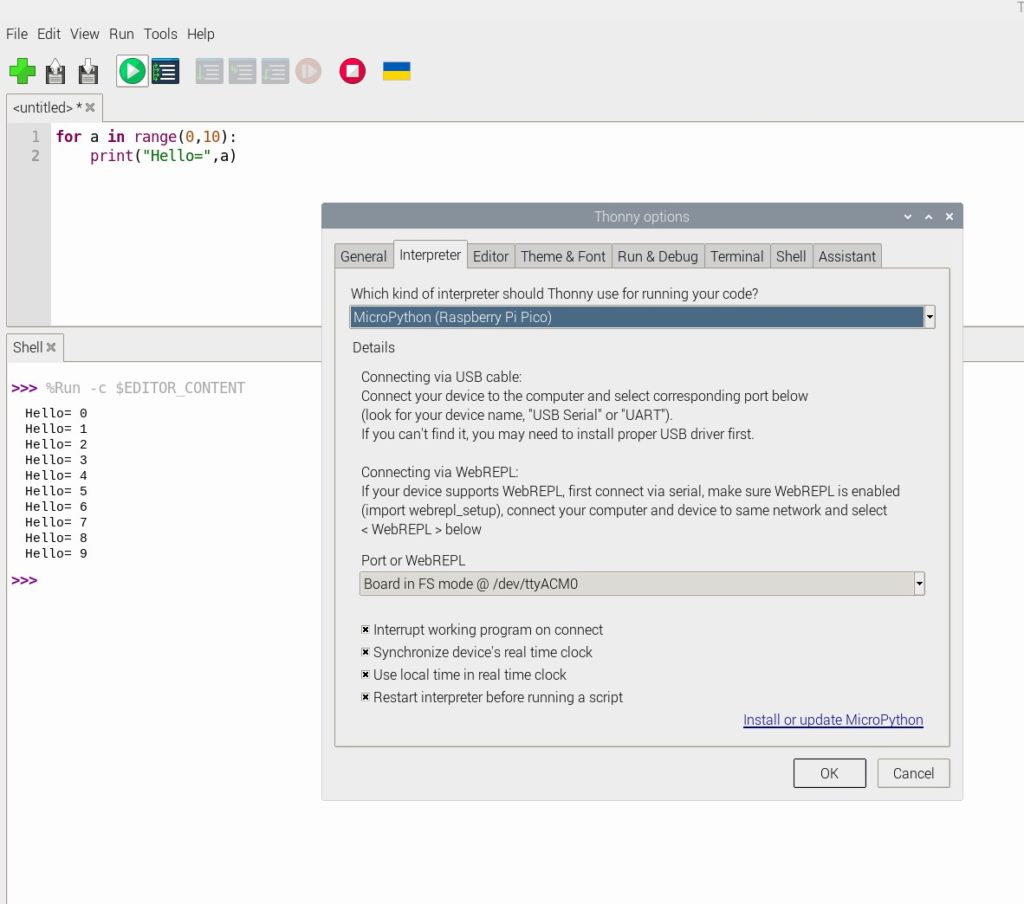
Task: Toggle Synchronize device's real time clock
Action: (366, 652)
